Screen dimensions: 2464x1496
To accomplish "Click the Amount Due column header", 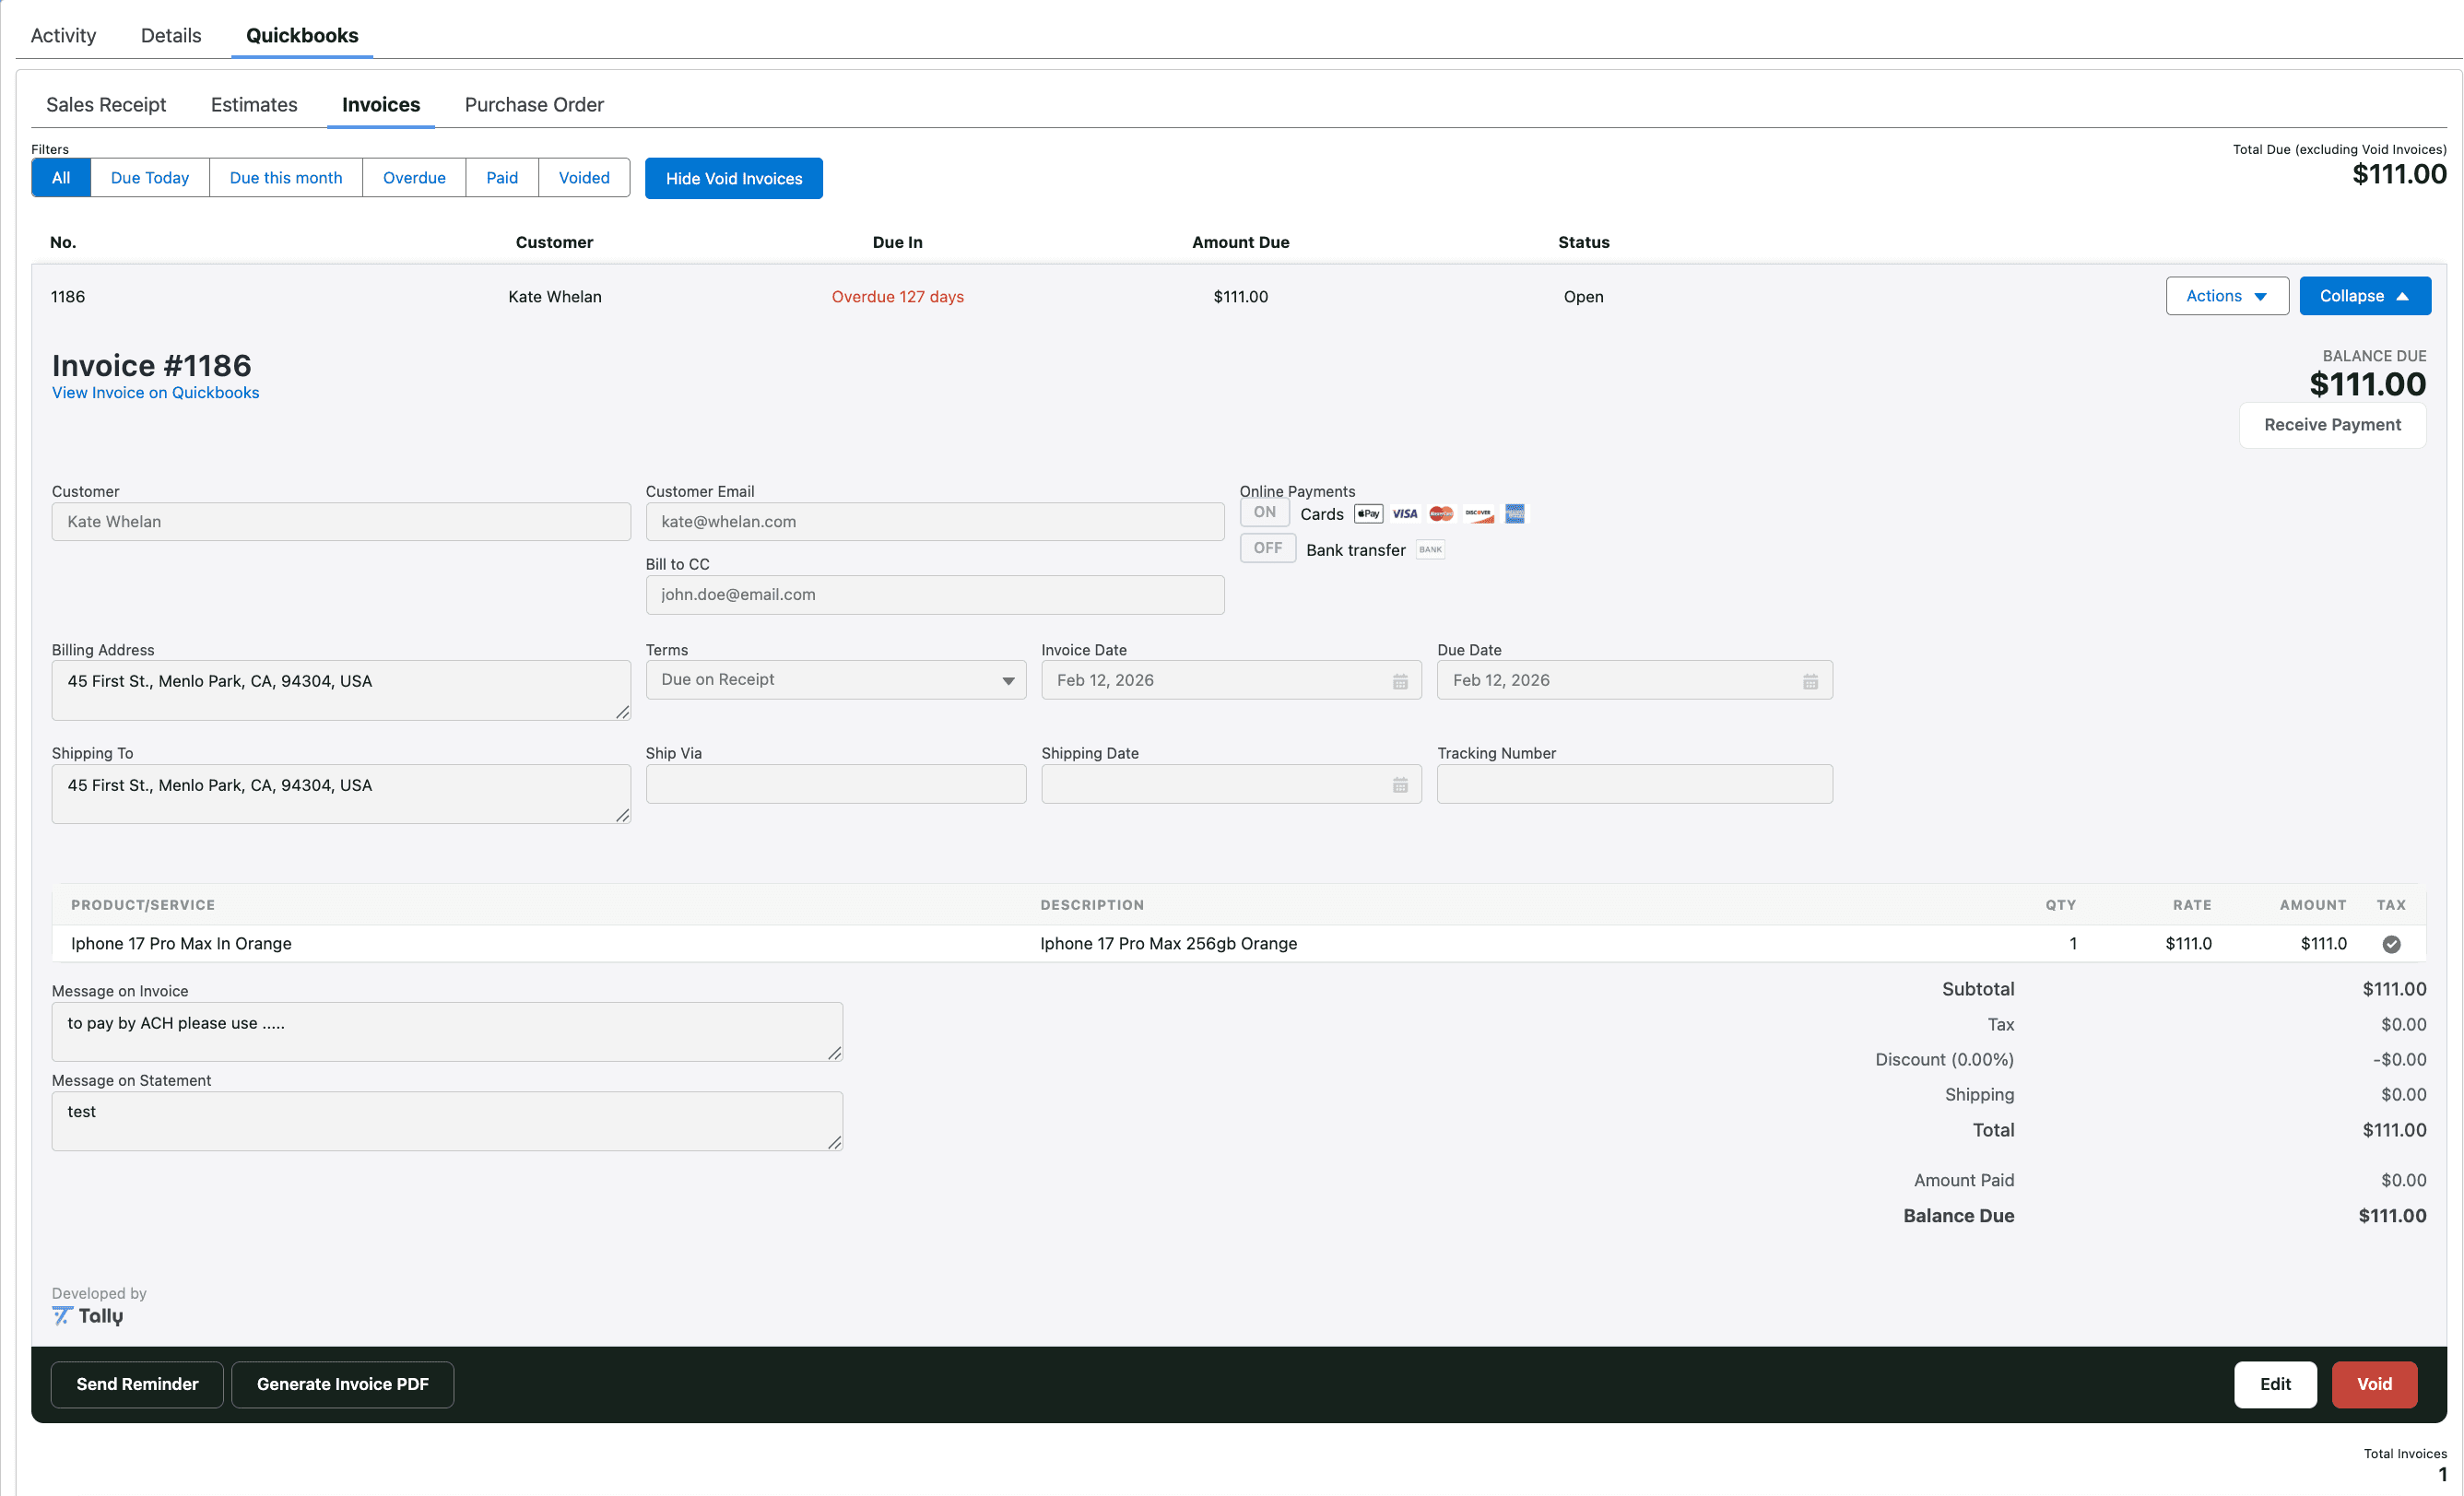I will (x=1240, y=242).
